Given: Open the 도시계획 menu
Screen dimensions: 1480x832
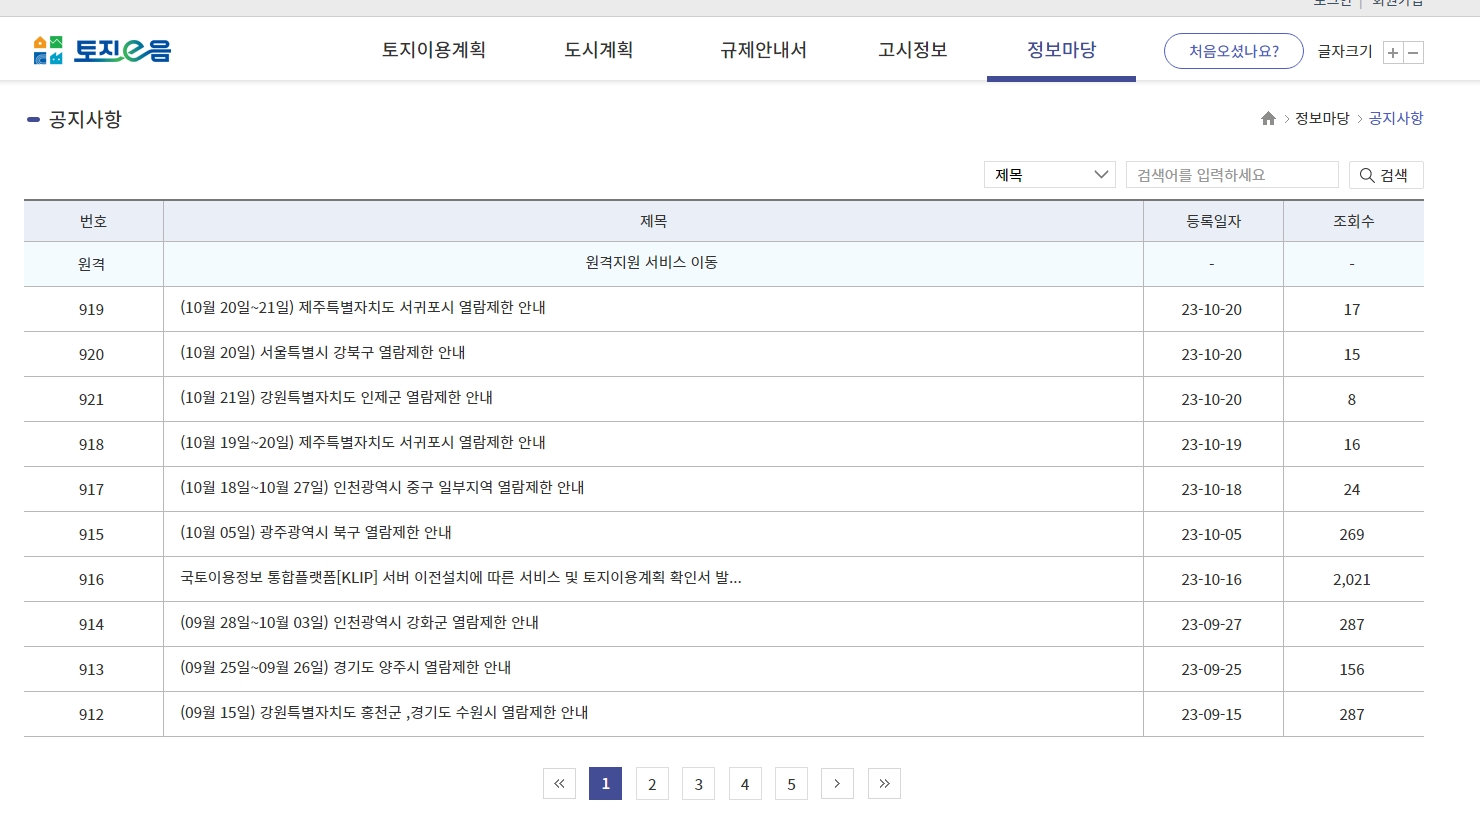Looking at the screenshot, I should (597, 49).
